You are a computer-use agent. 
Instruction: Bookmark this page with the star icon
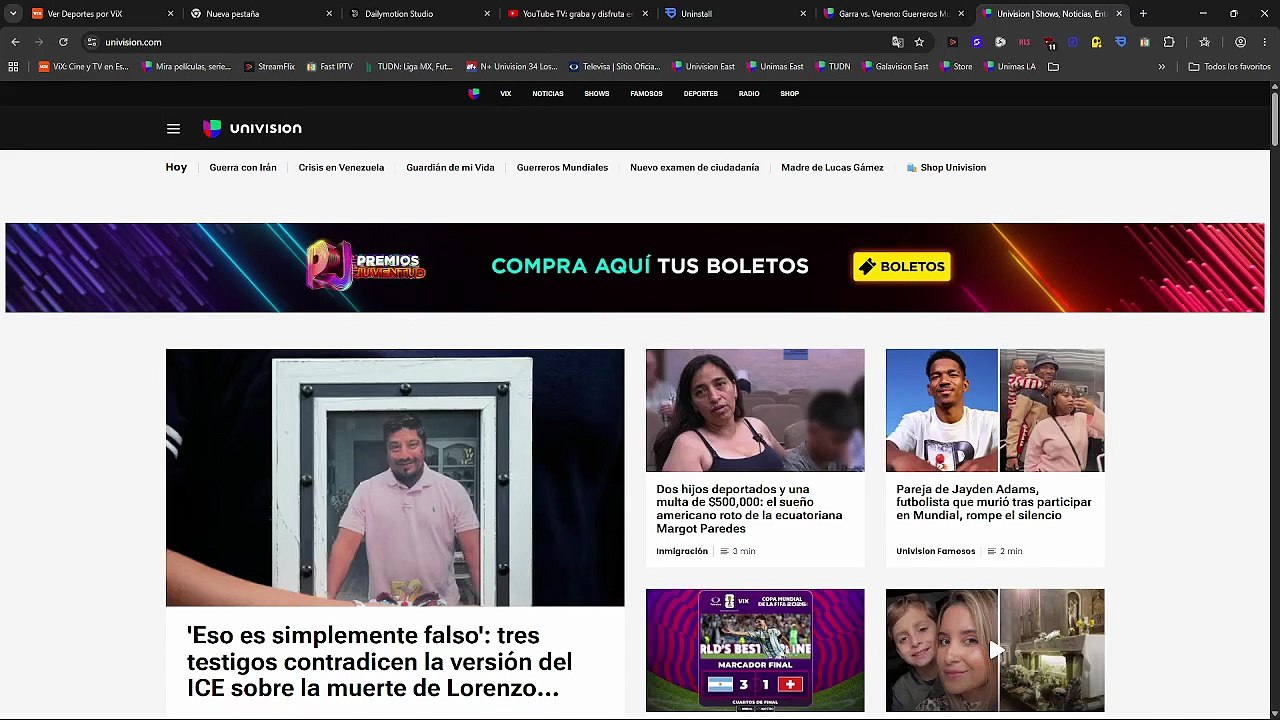(x=919, y=42)
